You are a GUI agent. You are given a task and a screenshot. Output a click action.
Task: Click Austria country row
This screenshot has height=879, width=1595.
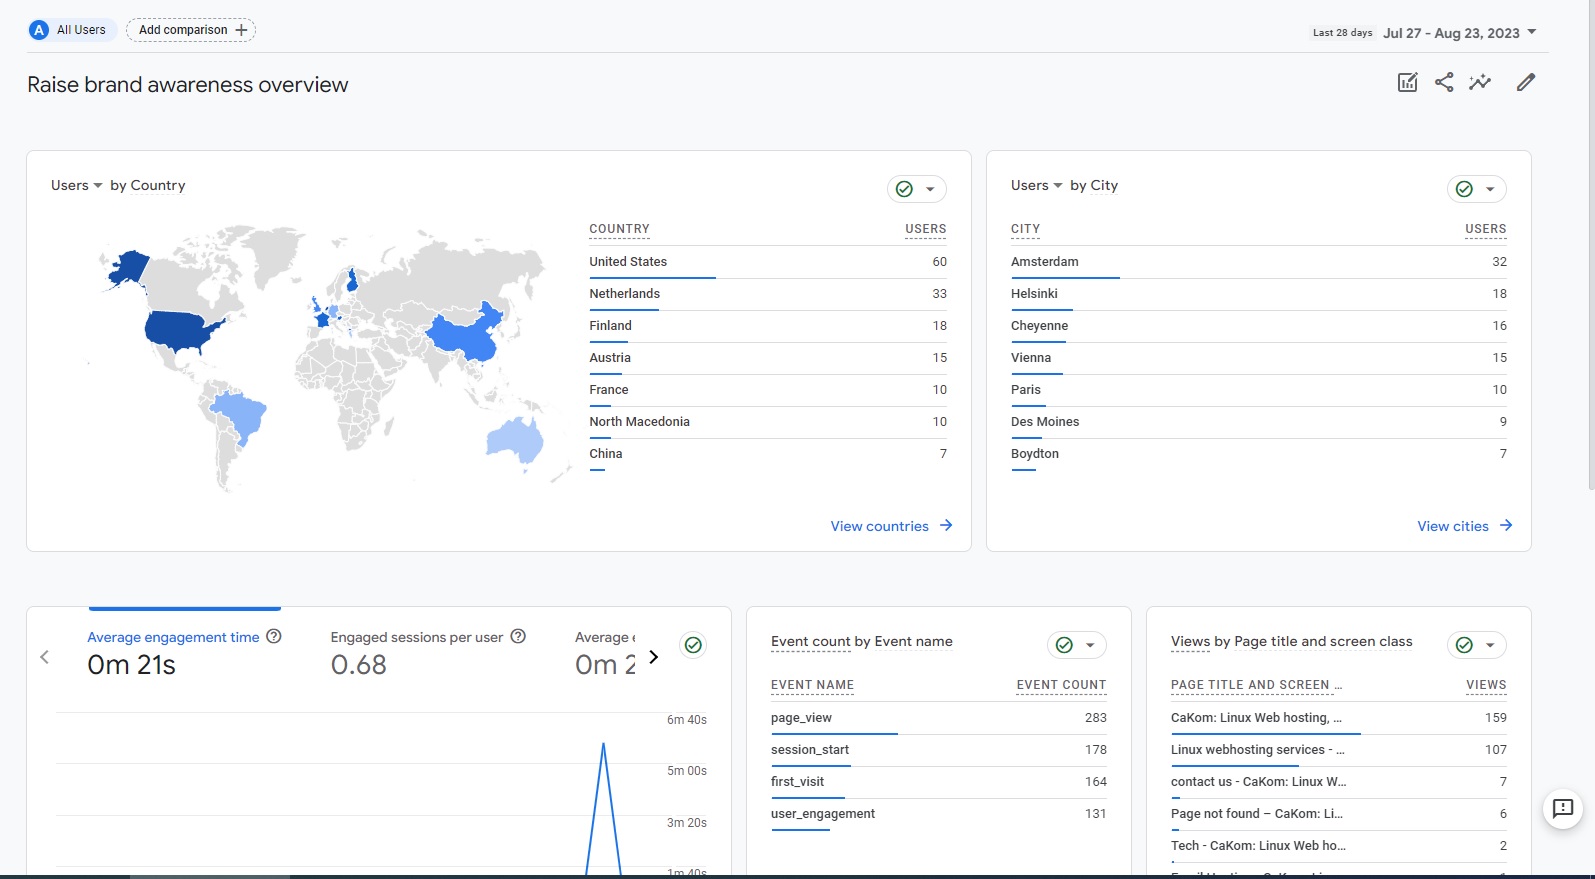[x=768, y=358]
